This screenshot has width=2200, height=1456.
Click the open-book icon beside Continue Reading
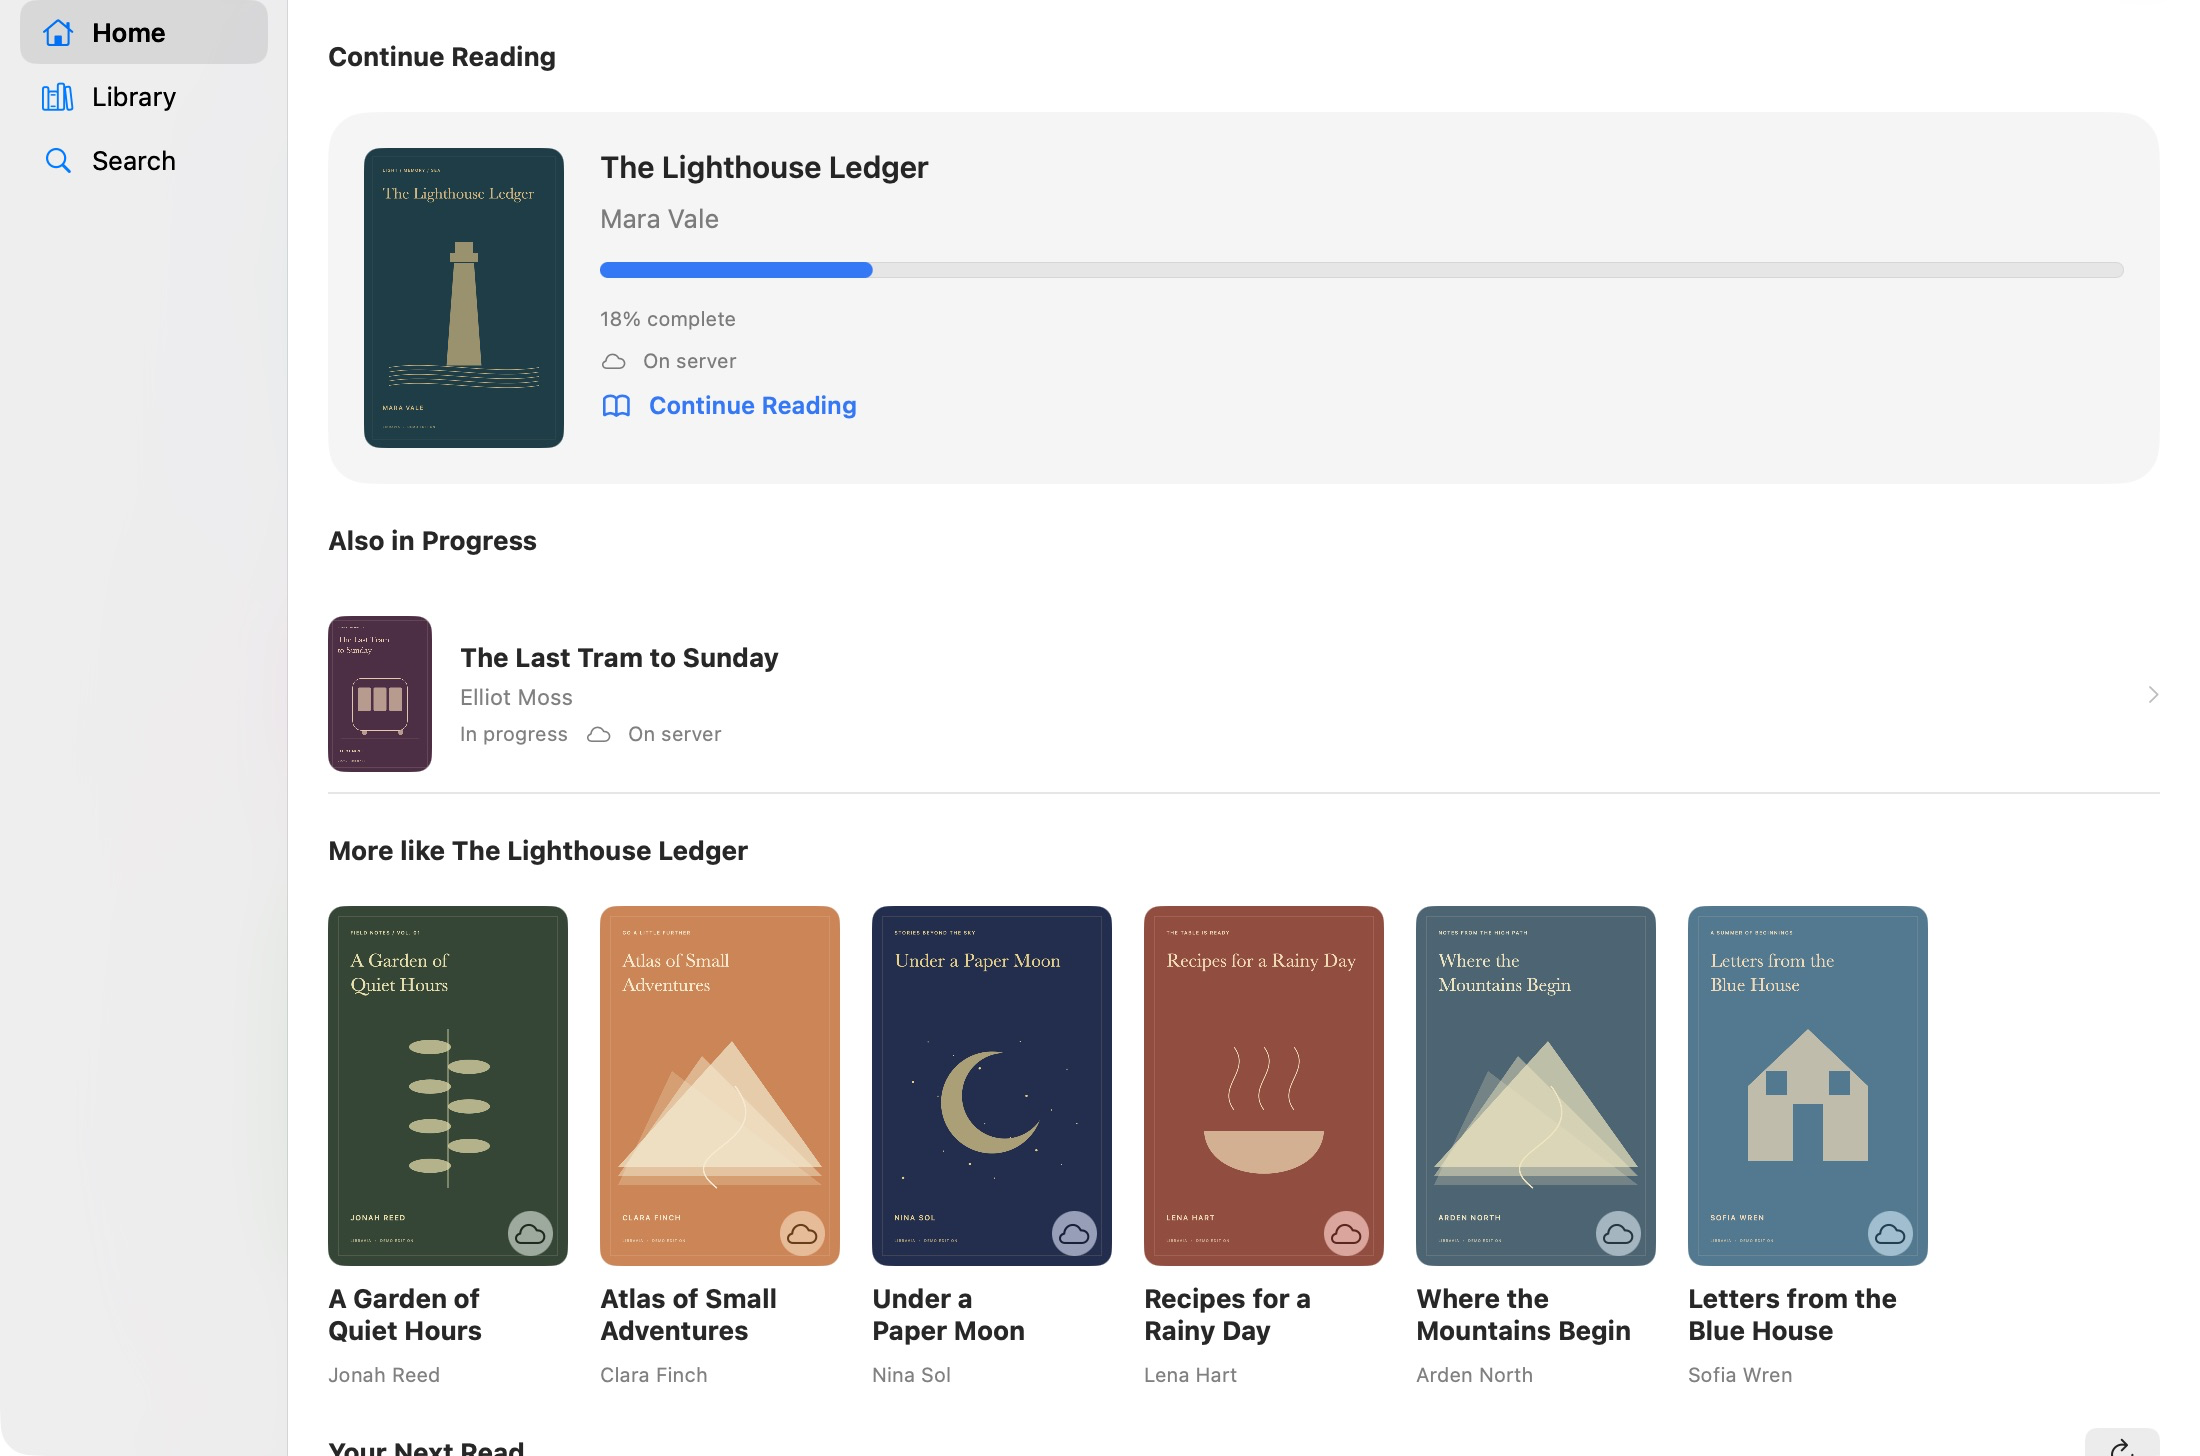616,405
